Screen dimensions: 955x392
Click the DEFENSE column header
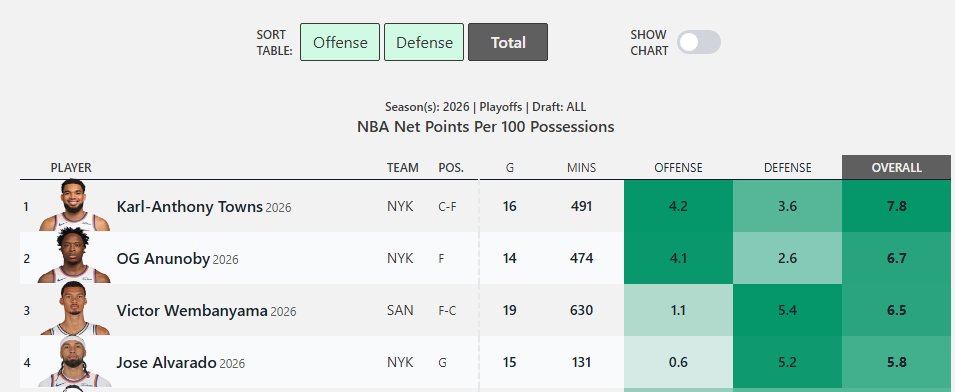coord(788,167)
